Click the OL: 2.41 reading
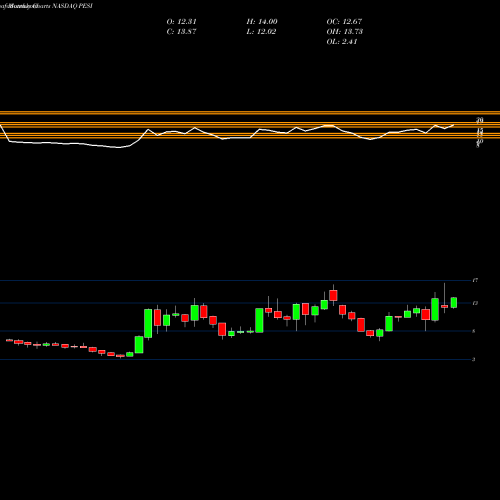 [342, 42]
